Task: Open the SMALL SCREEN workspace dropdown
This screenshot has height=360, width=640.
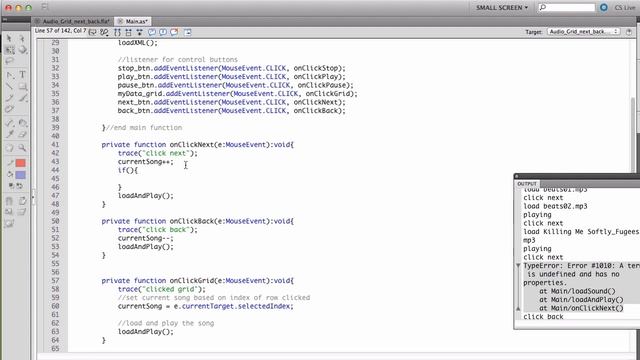Action: tap(502, 7)
